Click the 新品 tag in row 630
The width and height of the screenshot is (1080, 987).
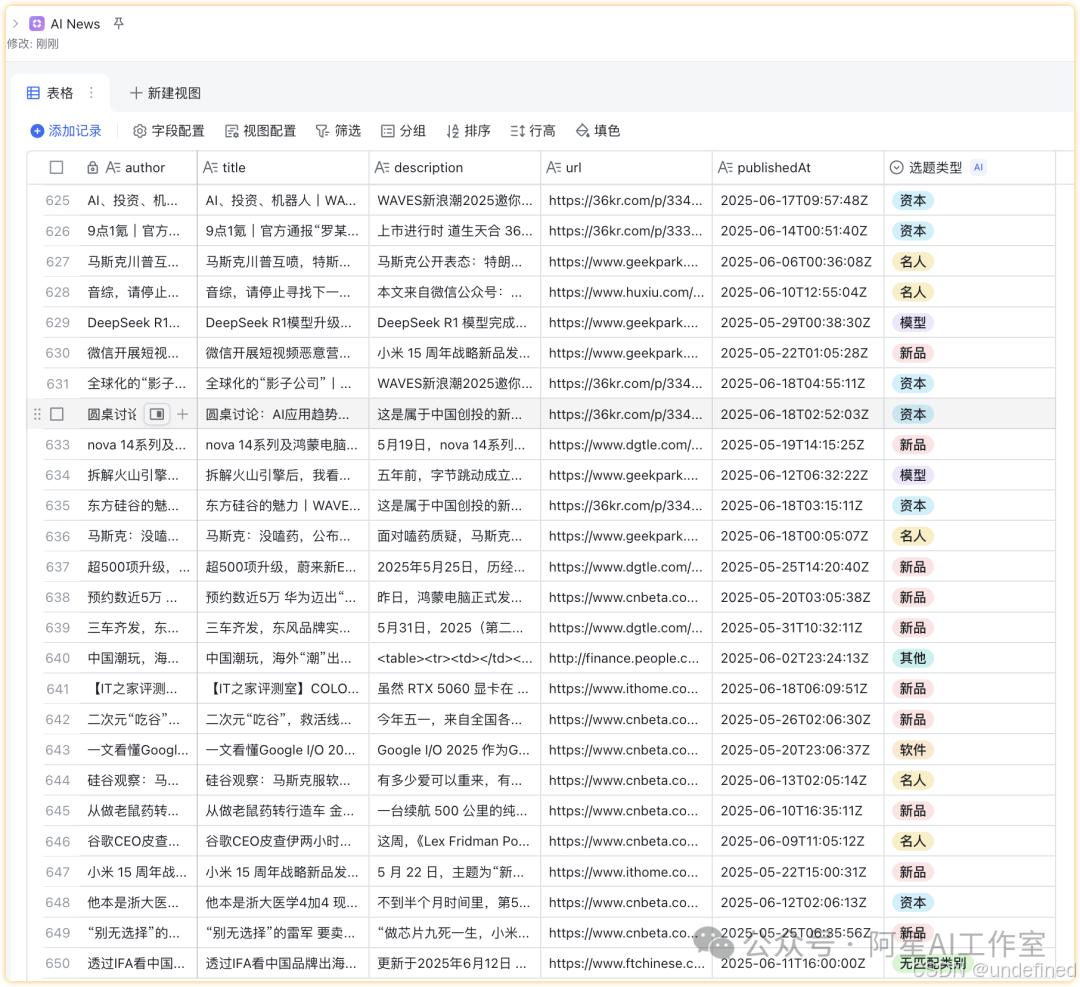point(913,353)
